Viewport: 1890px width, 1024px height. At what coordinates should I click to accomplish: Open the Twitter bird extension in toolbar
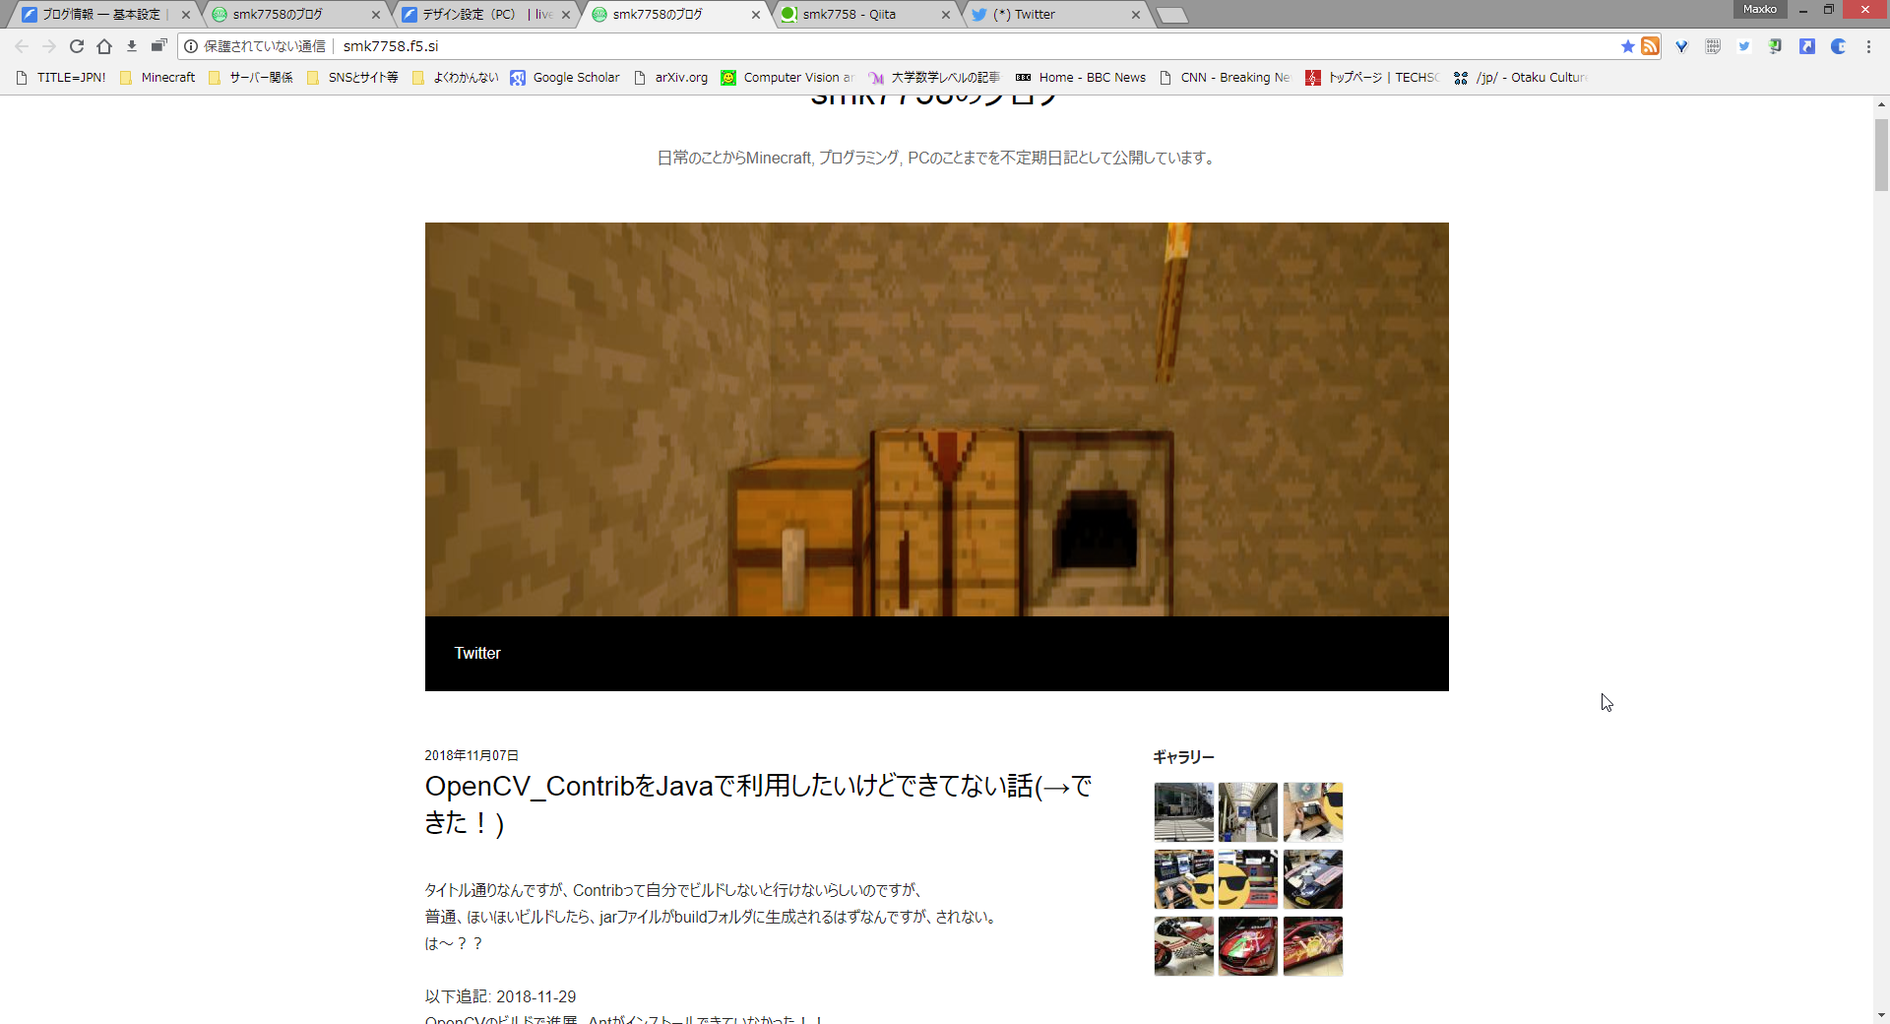(x=1744, y=46)
